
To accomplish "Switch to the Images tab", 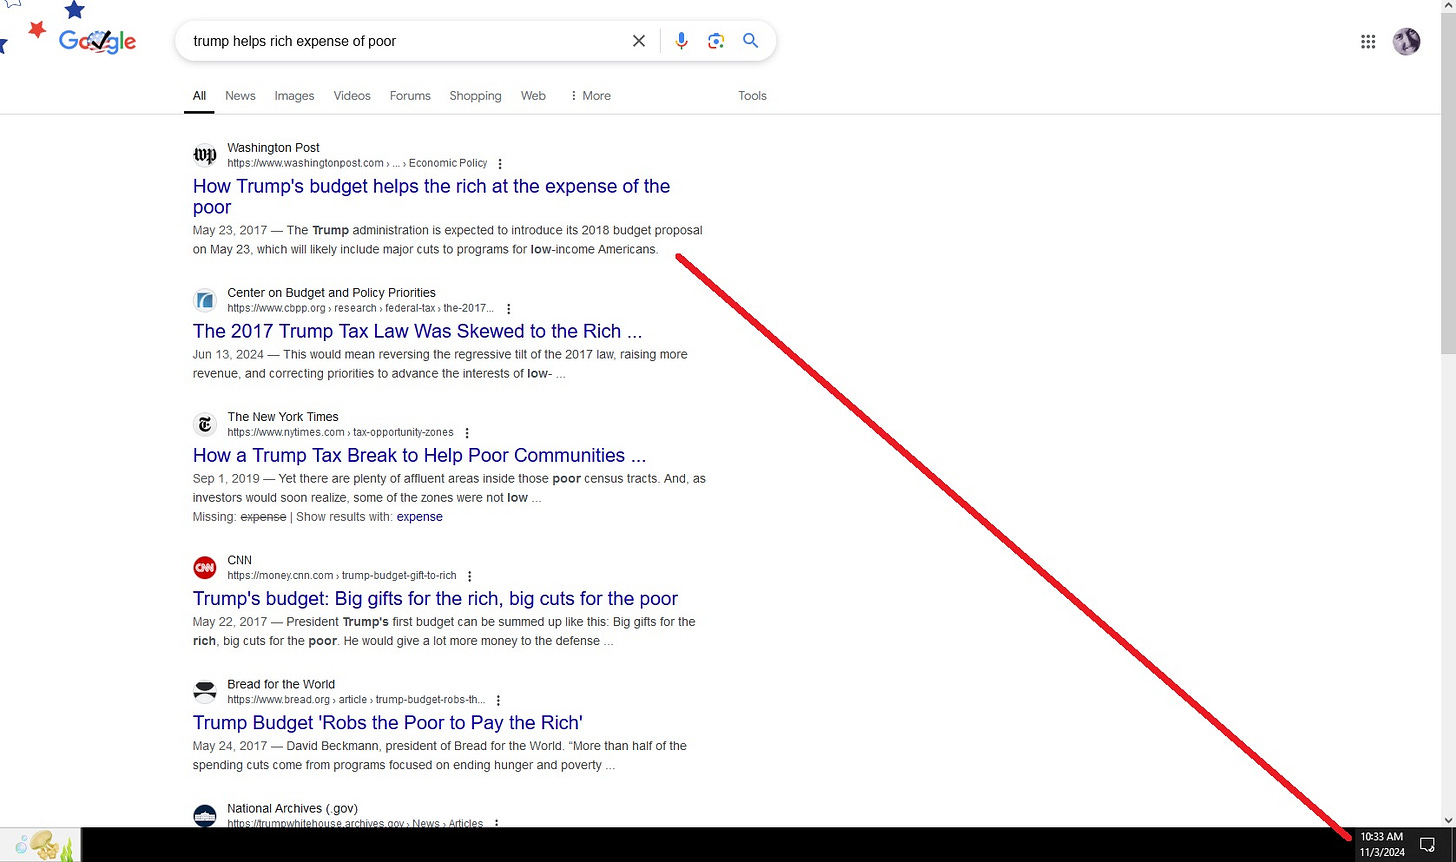I will click(294, 96).
